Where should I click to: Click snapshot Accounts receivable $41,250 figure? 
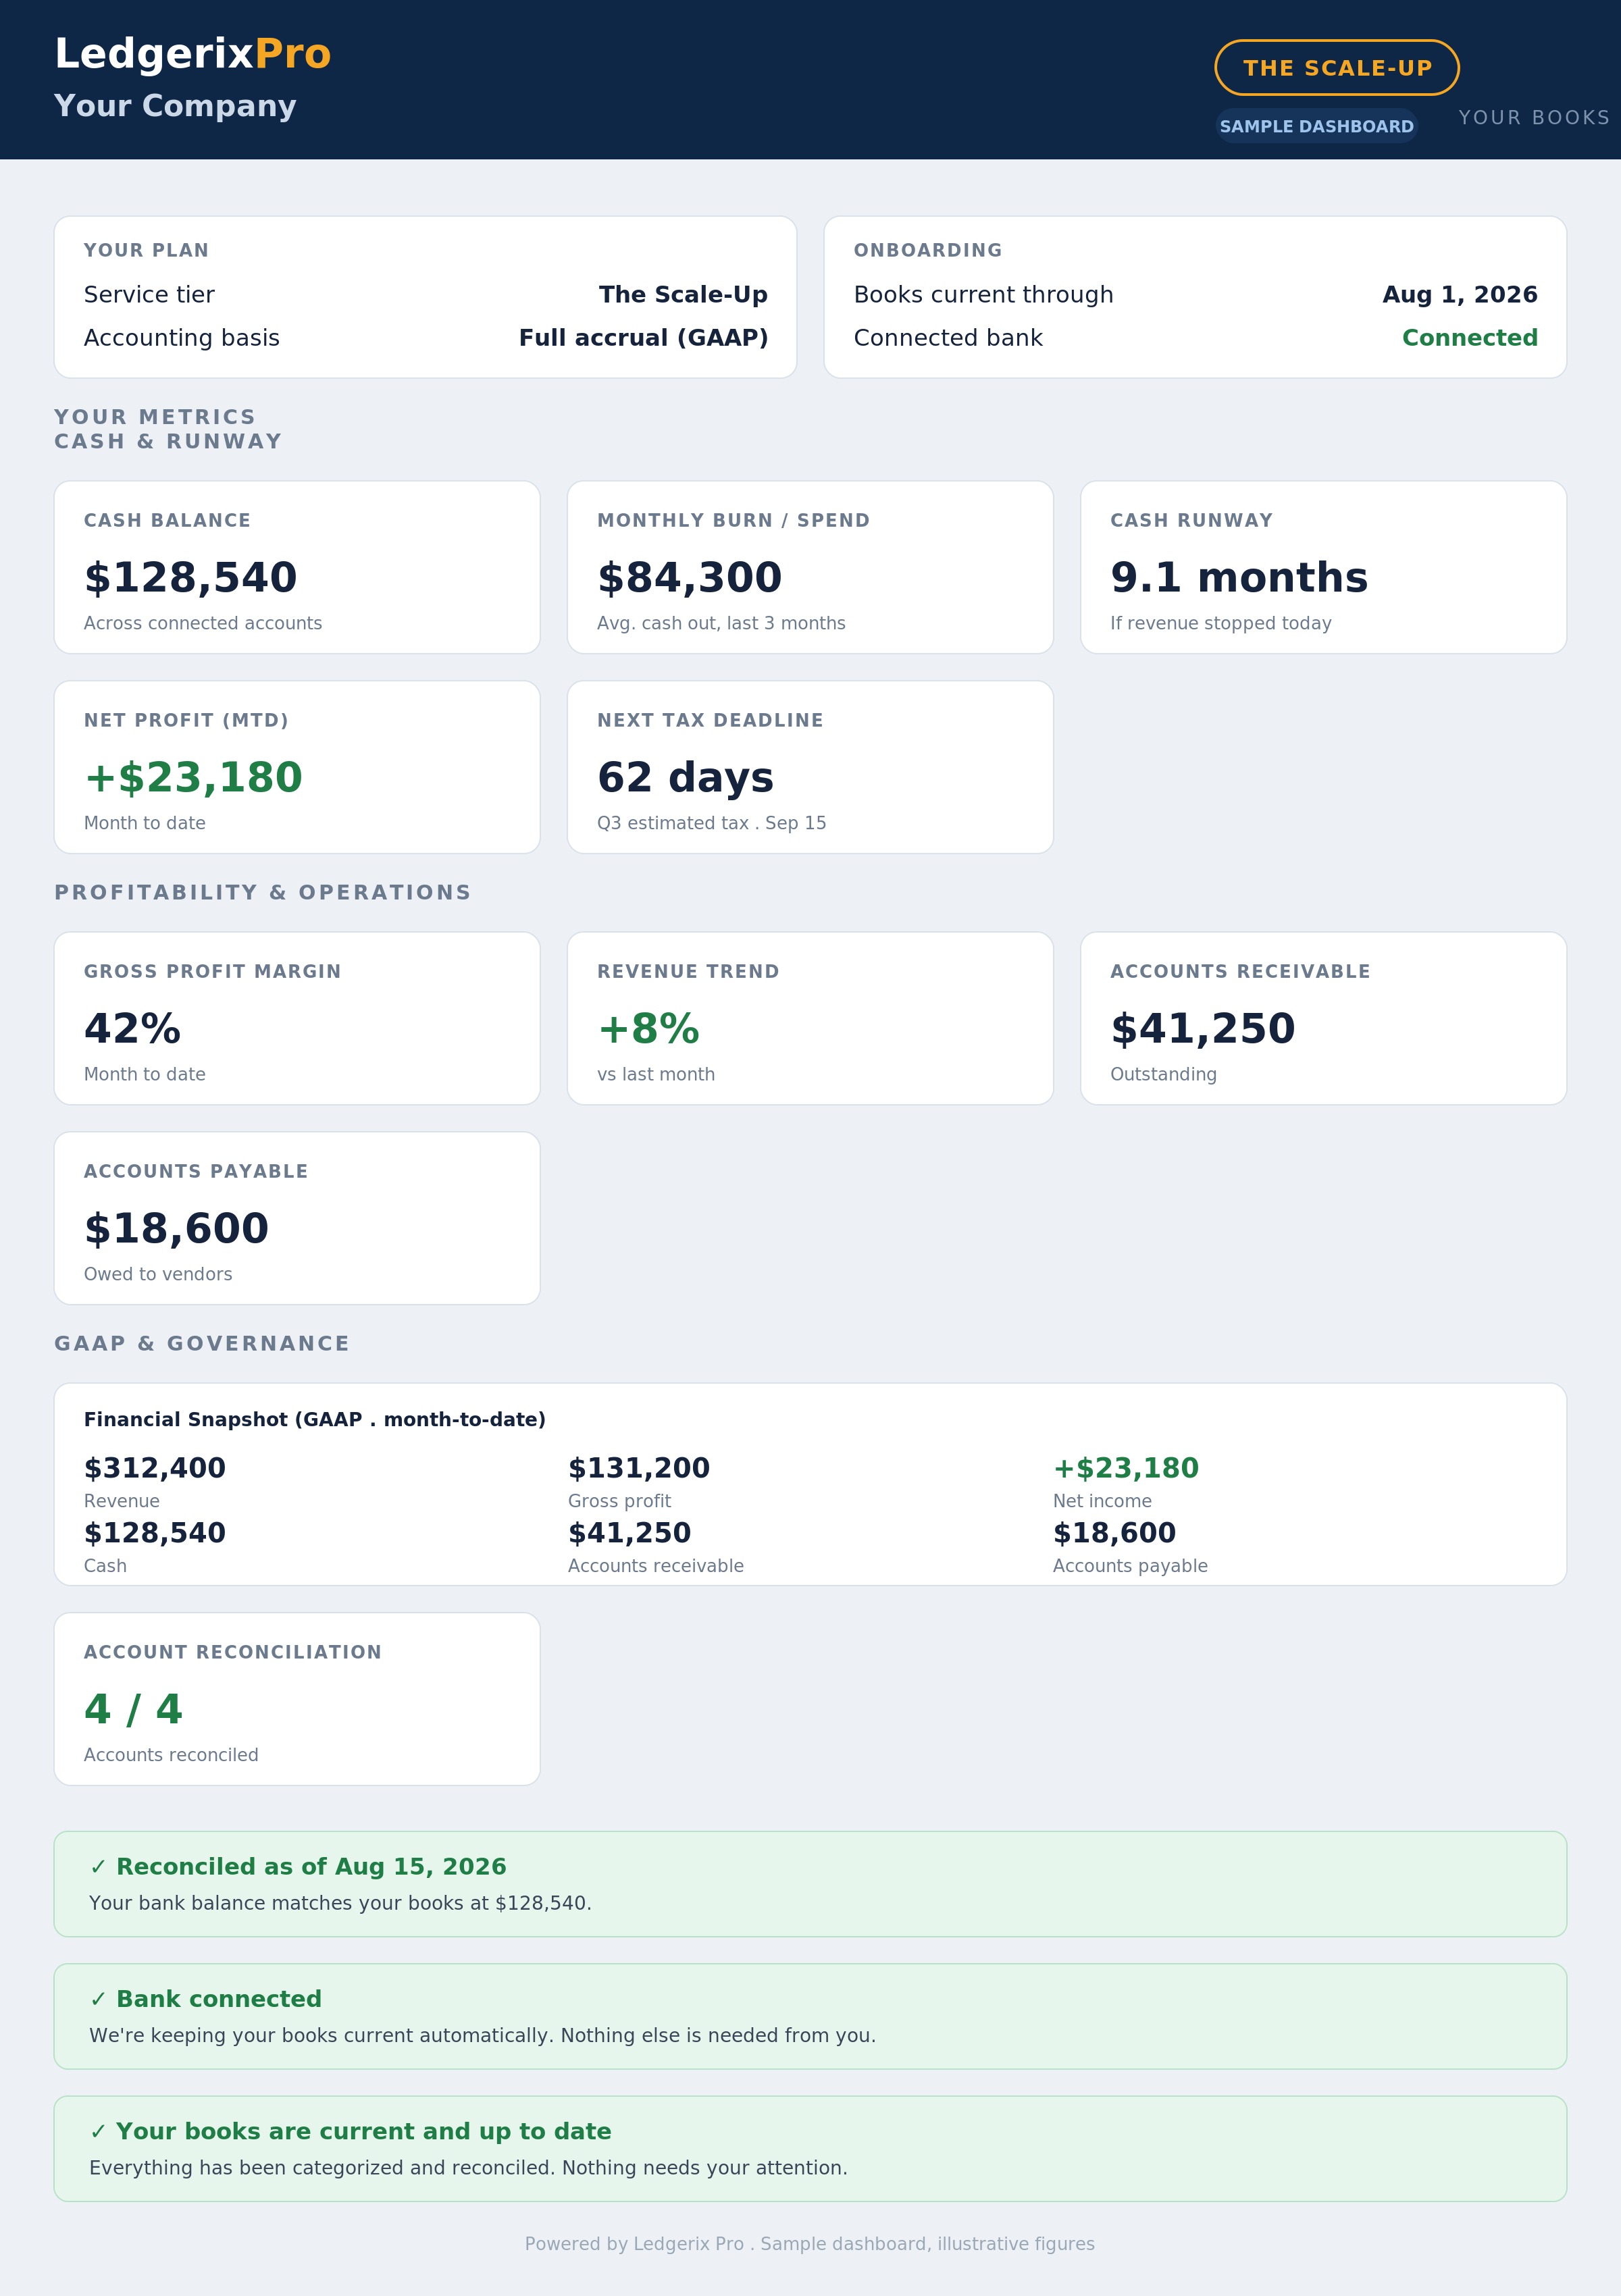coord(629,1533)
